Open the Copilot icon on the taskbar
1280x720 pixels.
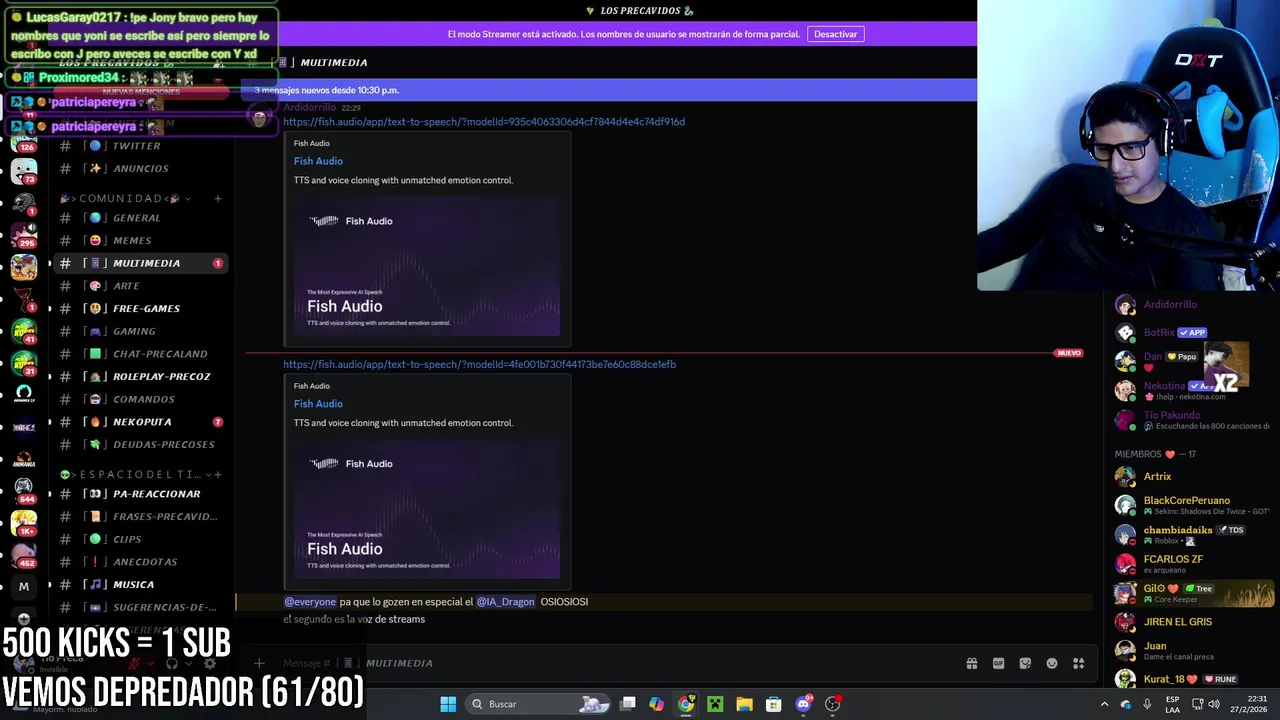656,704
